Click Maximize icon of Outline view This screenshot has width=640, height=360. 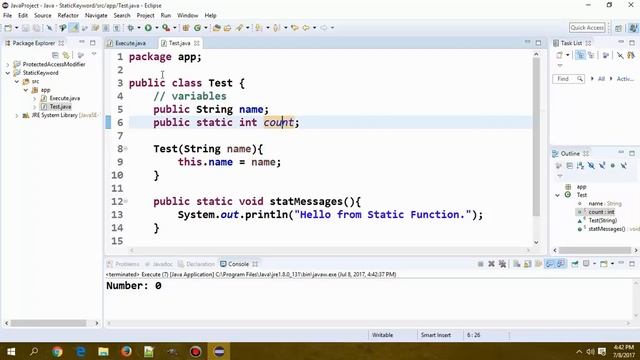(632, 153)
